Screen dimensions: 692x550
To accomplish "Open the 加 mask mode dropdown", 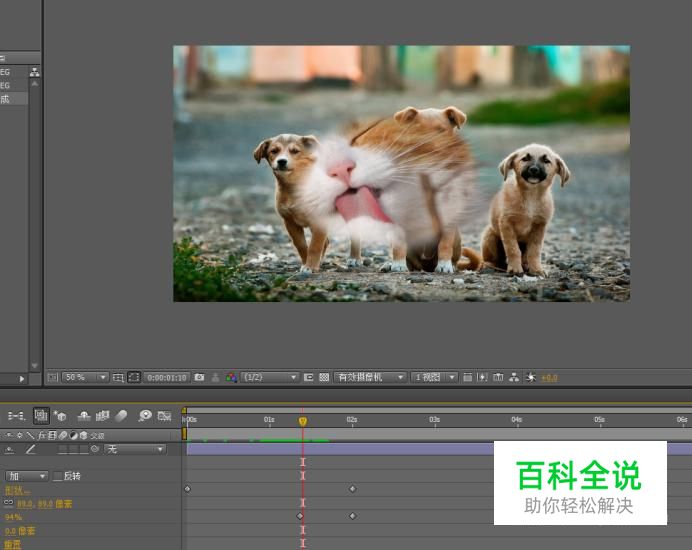I will coord(26,476).
